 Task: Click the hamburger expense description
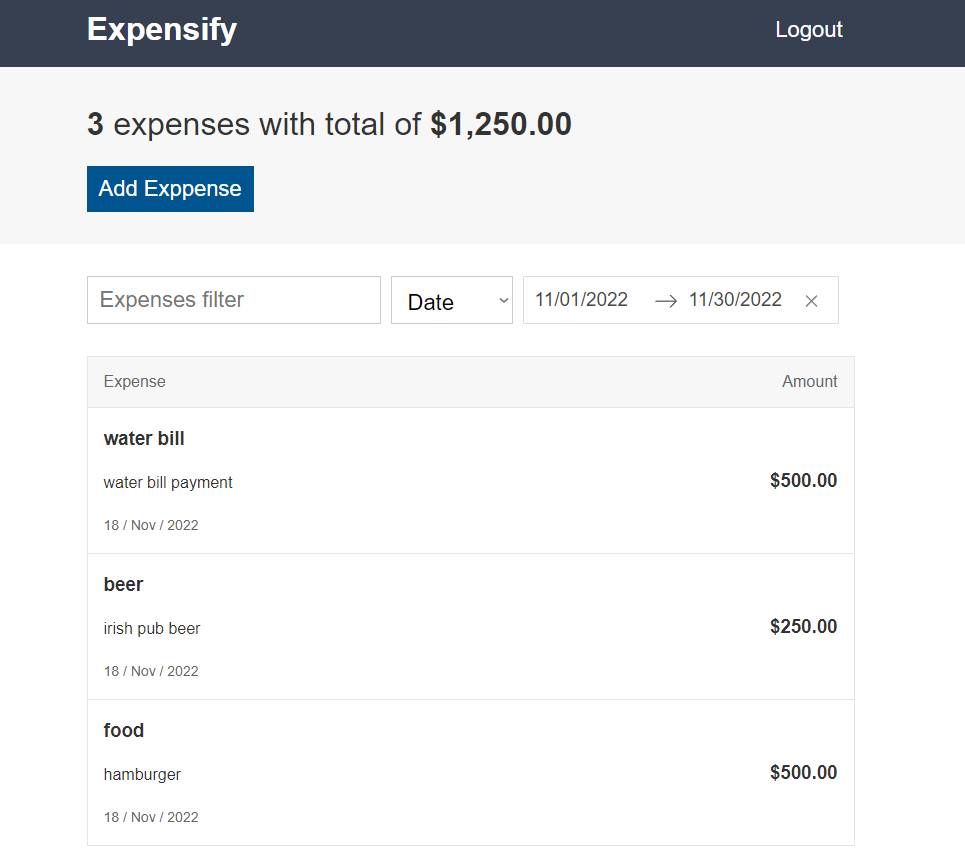click(x=141, y=774)
